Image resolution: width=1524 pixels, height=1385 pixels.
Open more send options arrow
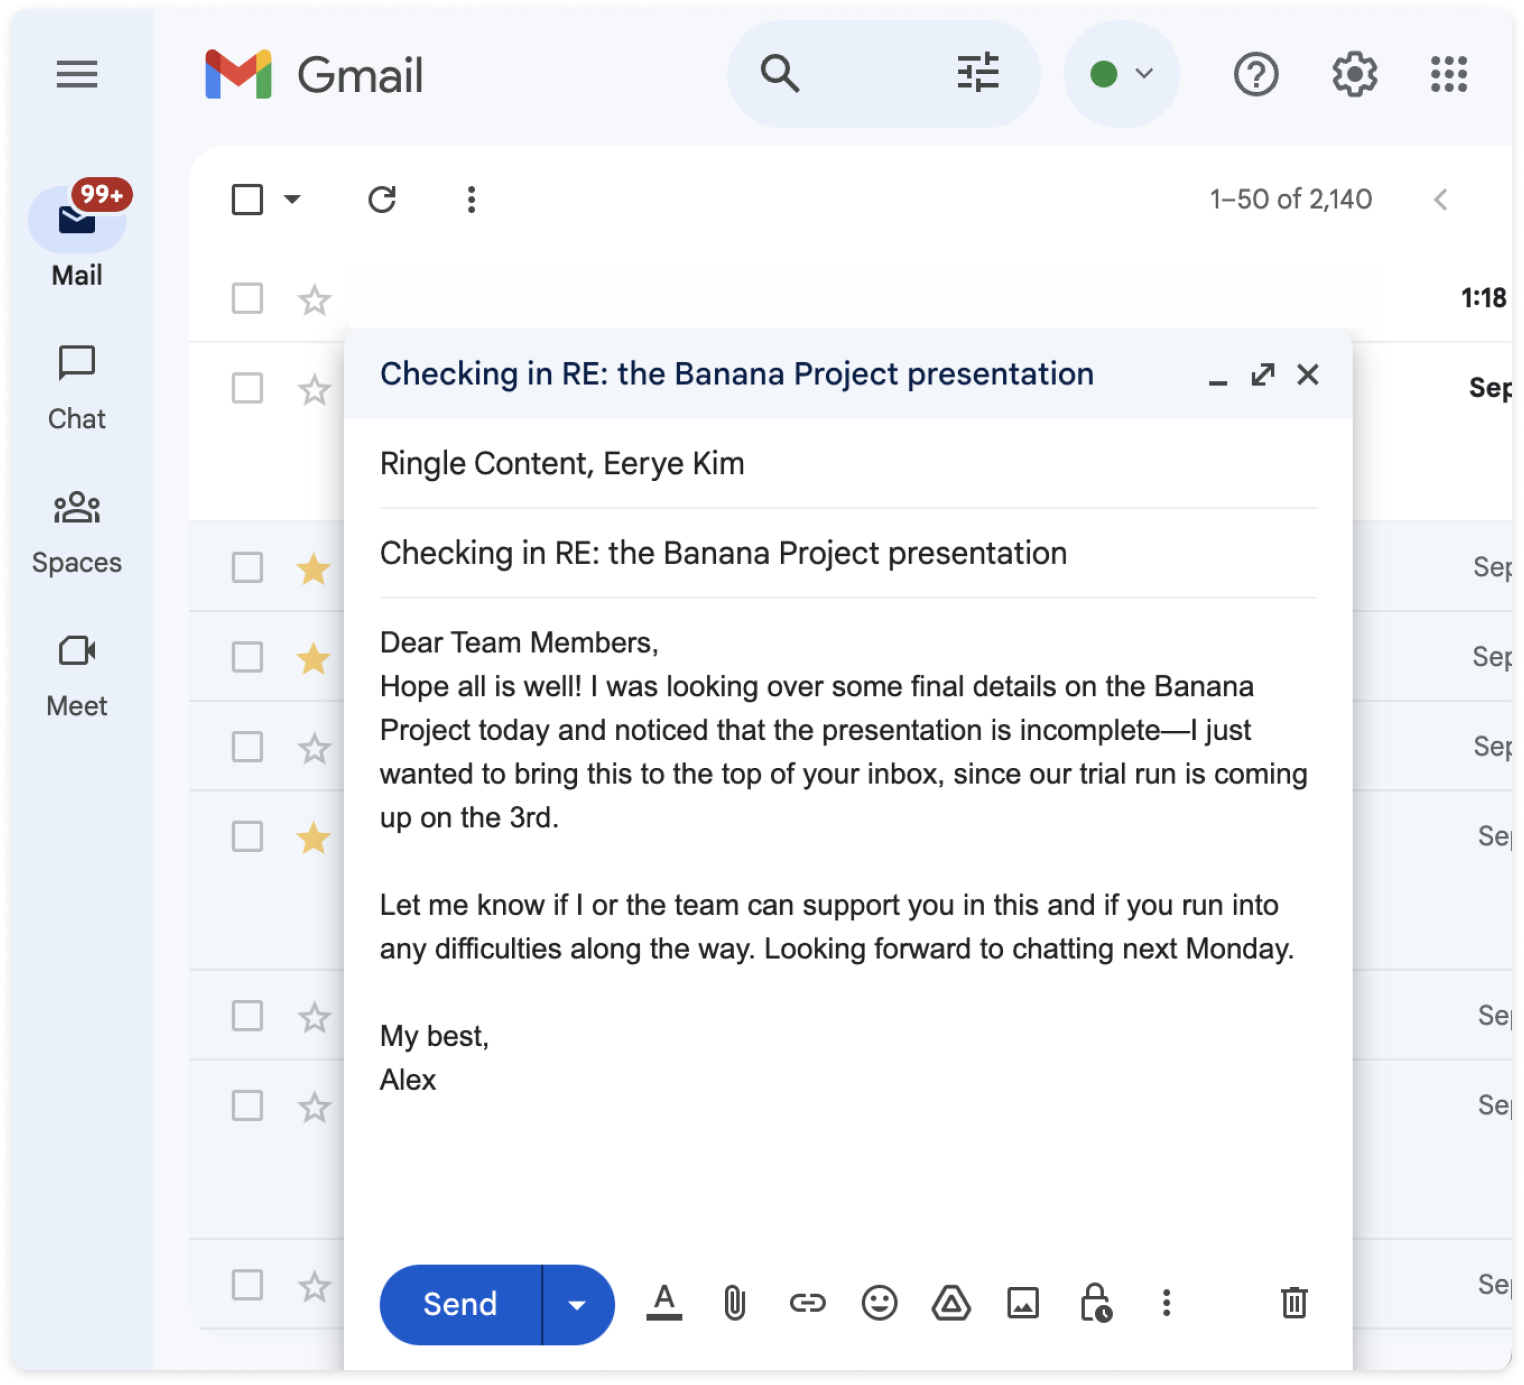click(x=578, y=1304)
